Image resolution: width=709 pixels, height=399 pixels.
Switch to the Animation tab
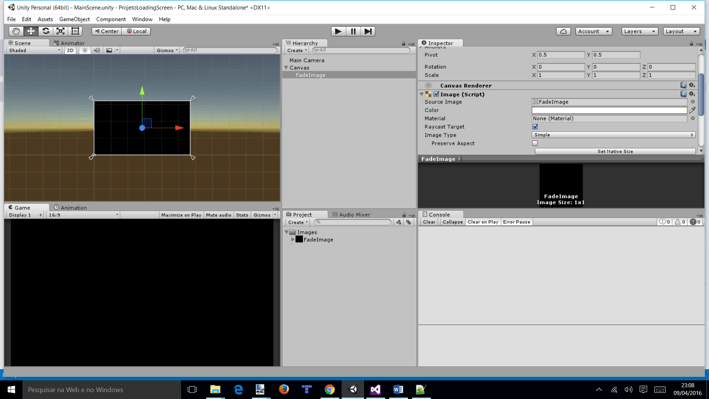pyautogui.click(x=70, y=208)
